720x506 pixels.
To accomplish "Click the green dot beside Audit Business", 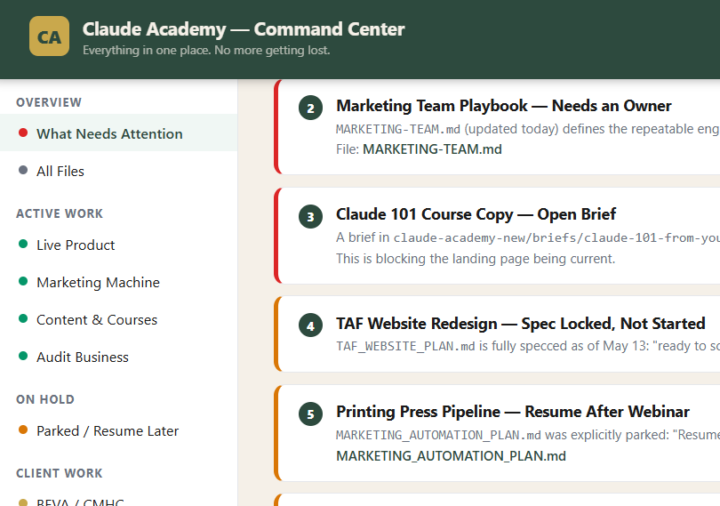I will pos(23,356).
